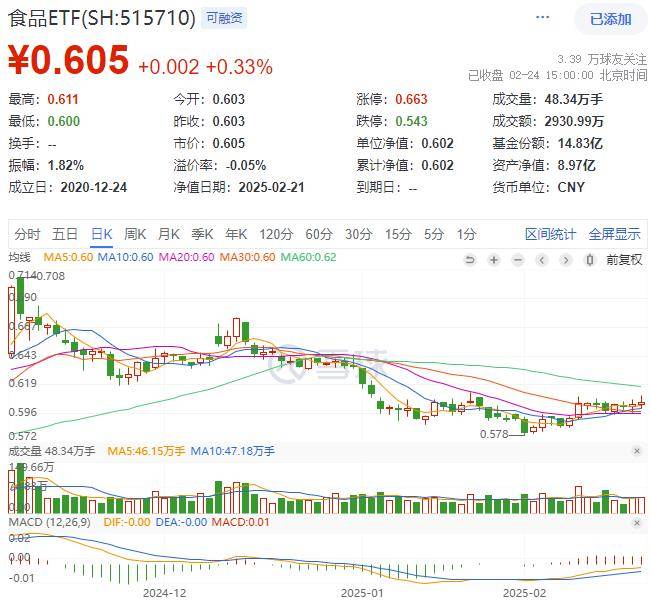This screenshot has width=651, height=607.
Task: Click the 成交额 value 2930.99万
Action: 574,121
